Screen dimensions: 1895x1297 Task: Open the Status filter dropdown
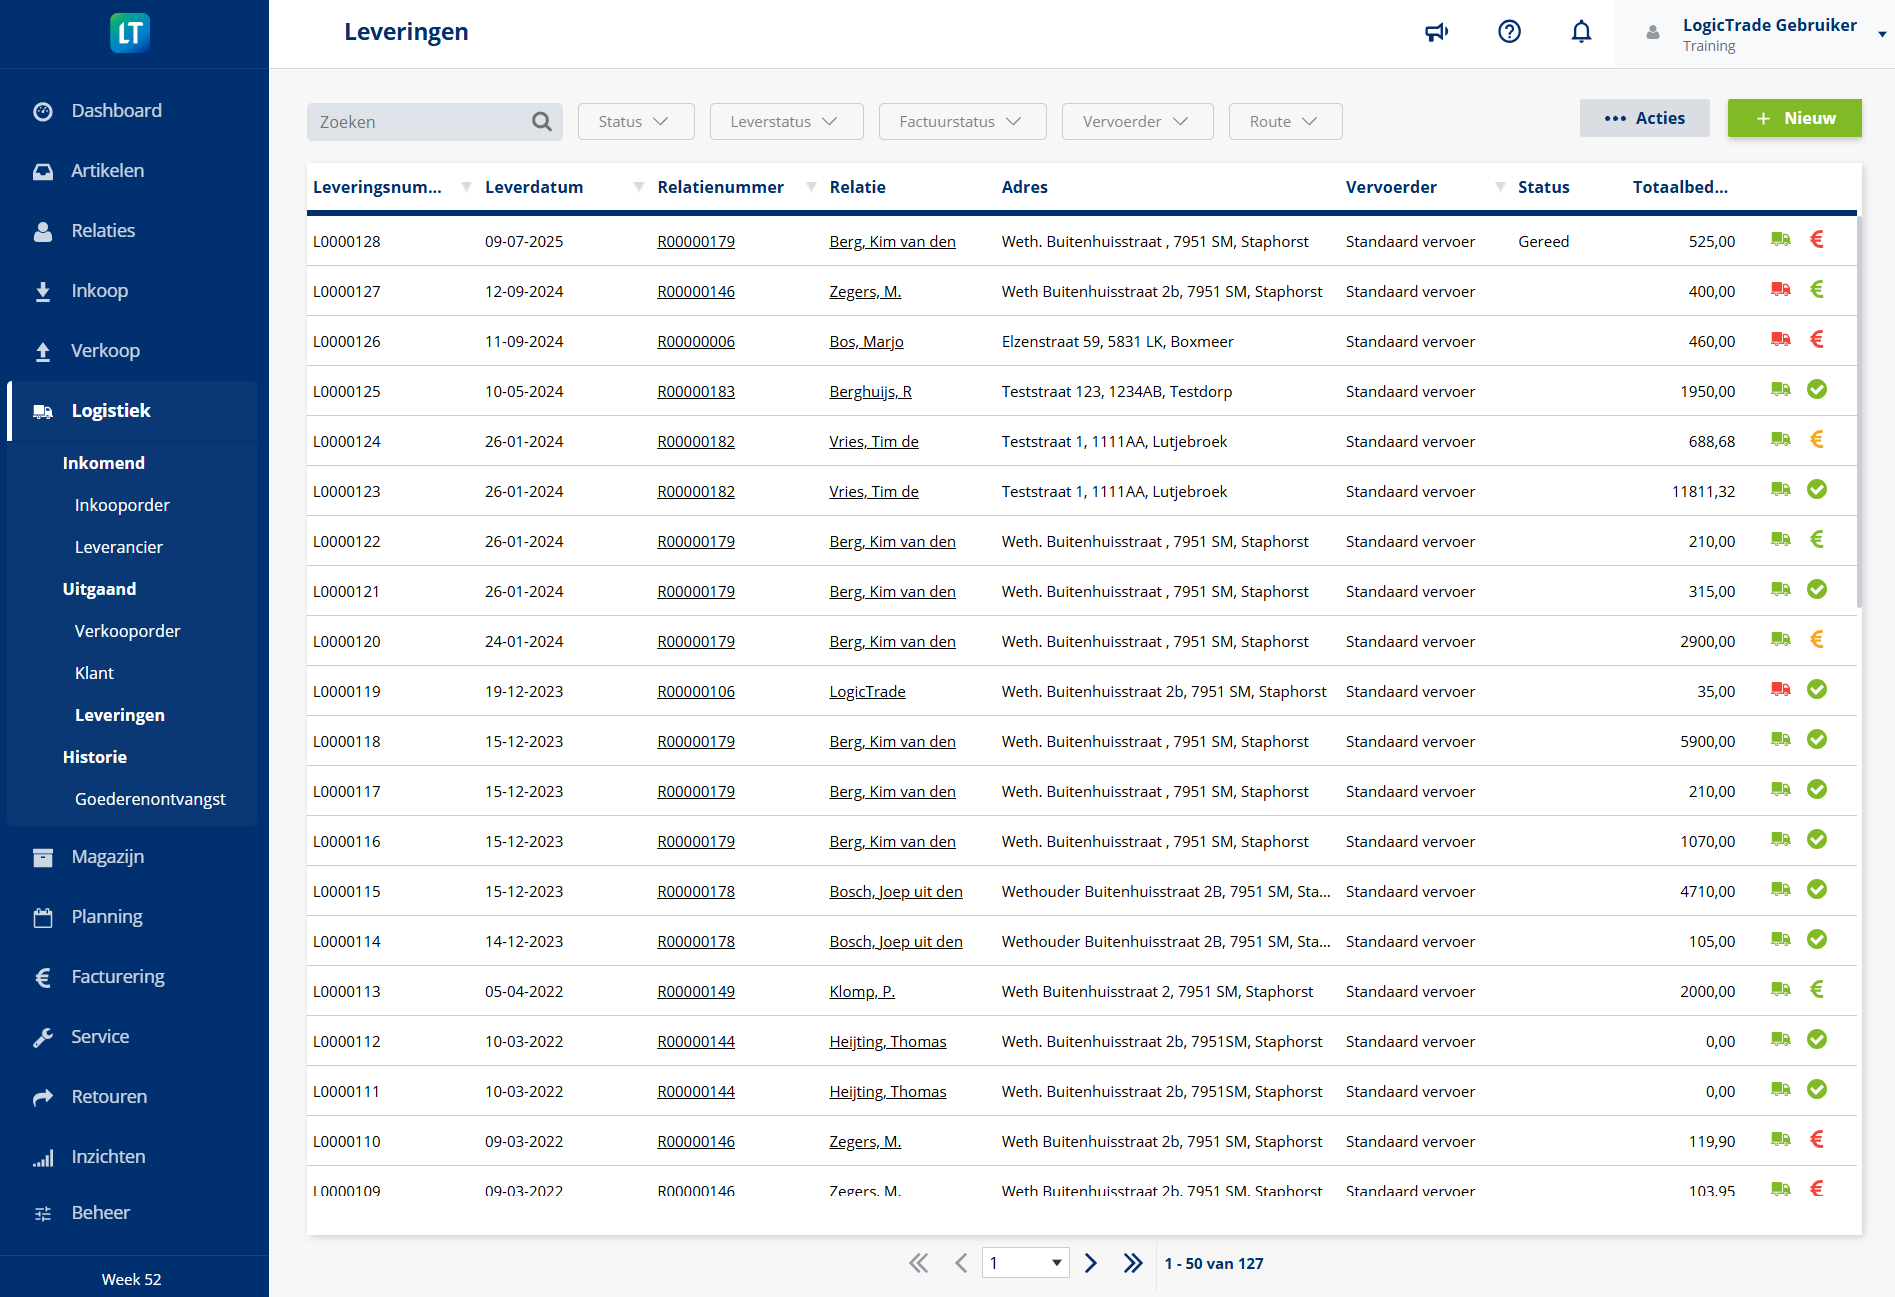click(x=636, y=121)
